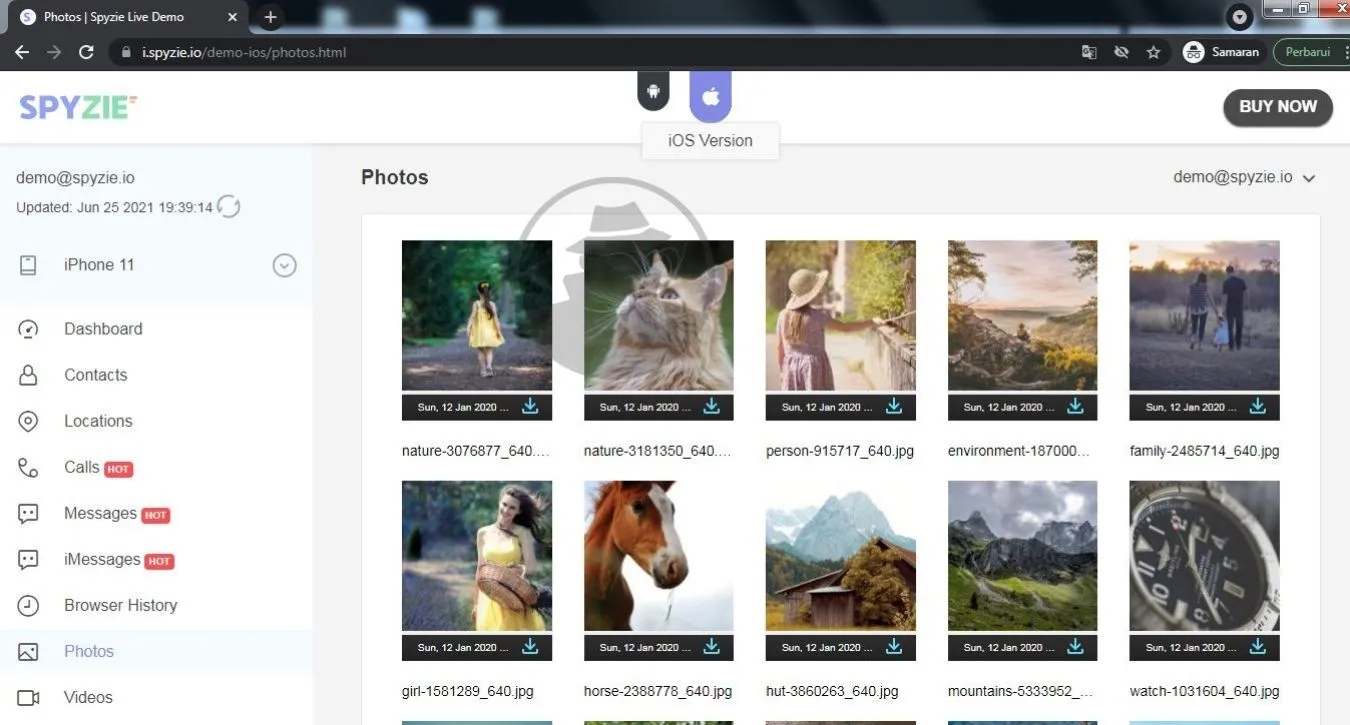1350x725 pixels.
Task: Download environment-187000 photo
Action: 1076,406
